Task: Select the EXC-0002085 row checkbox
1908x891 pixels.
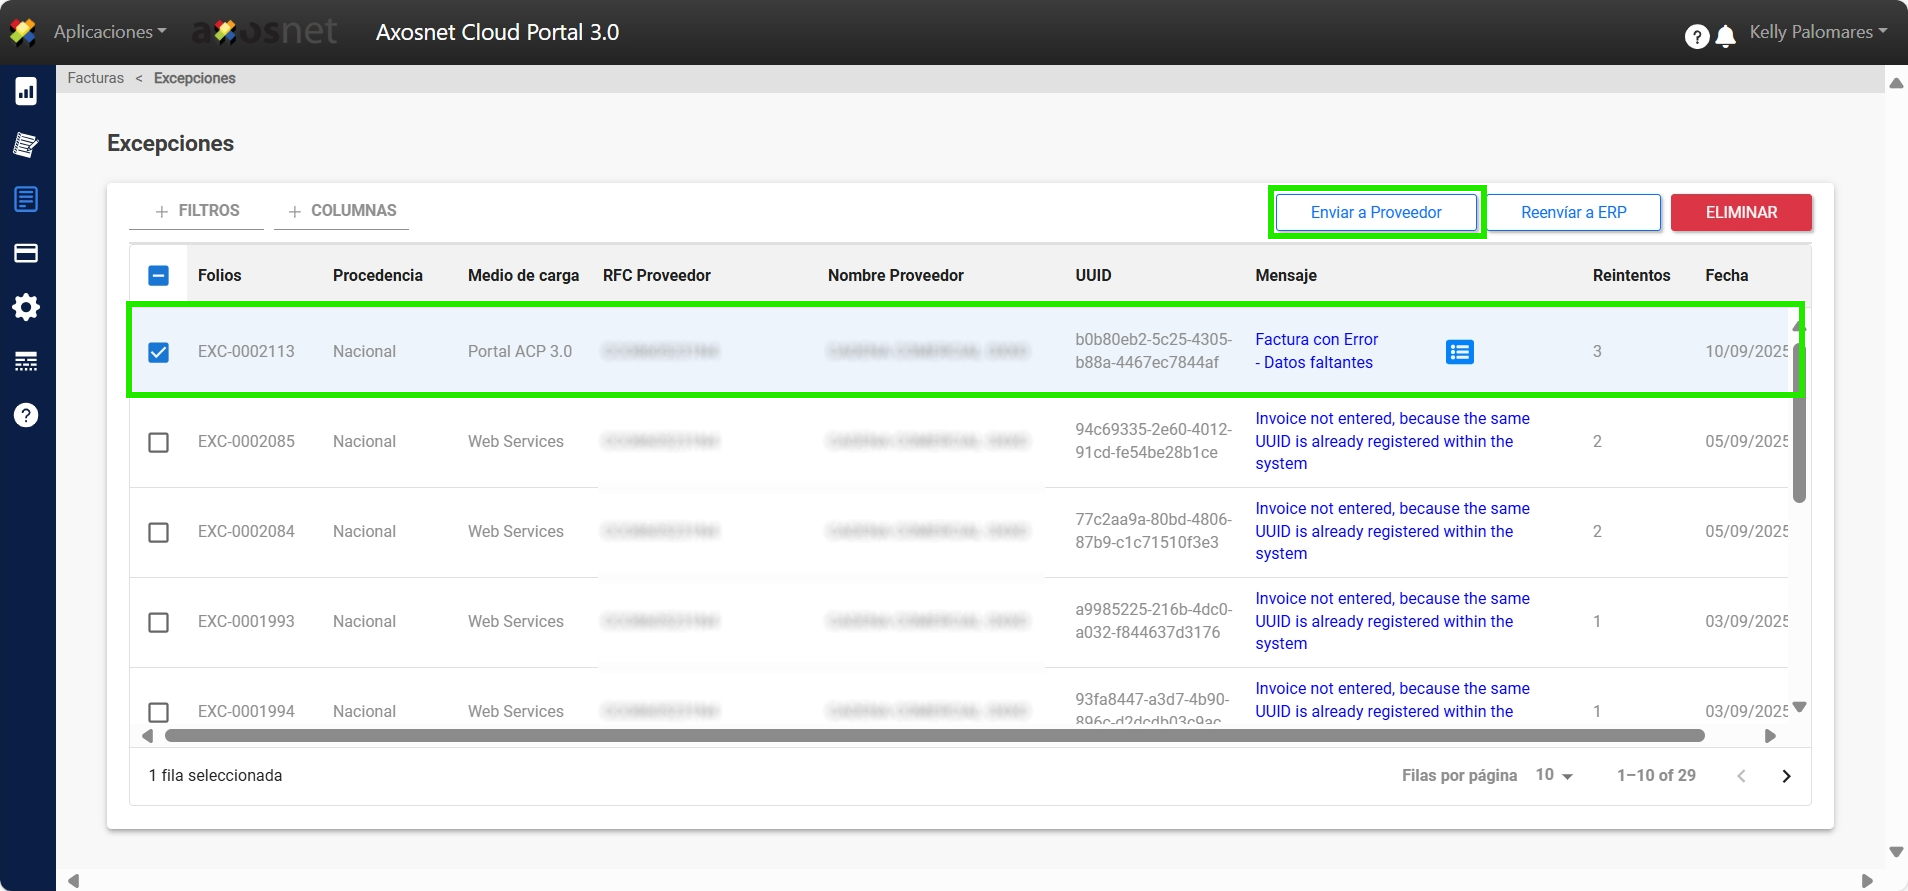Action: 158,442
